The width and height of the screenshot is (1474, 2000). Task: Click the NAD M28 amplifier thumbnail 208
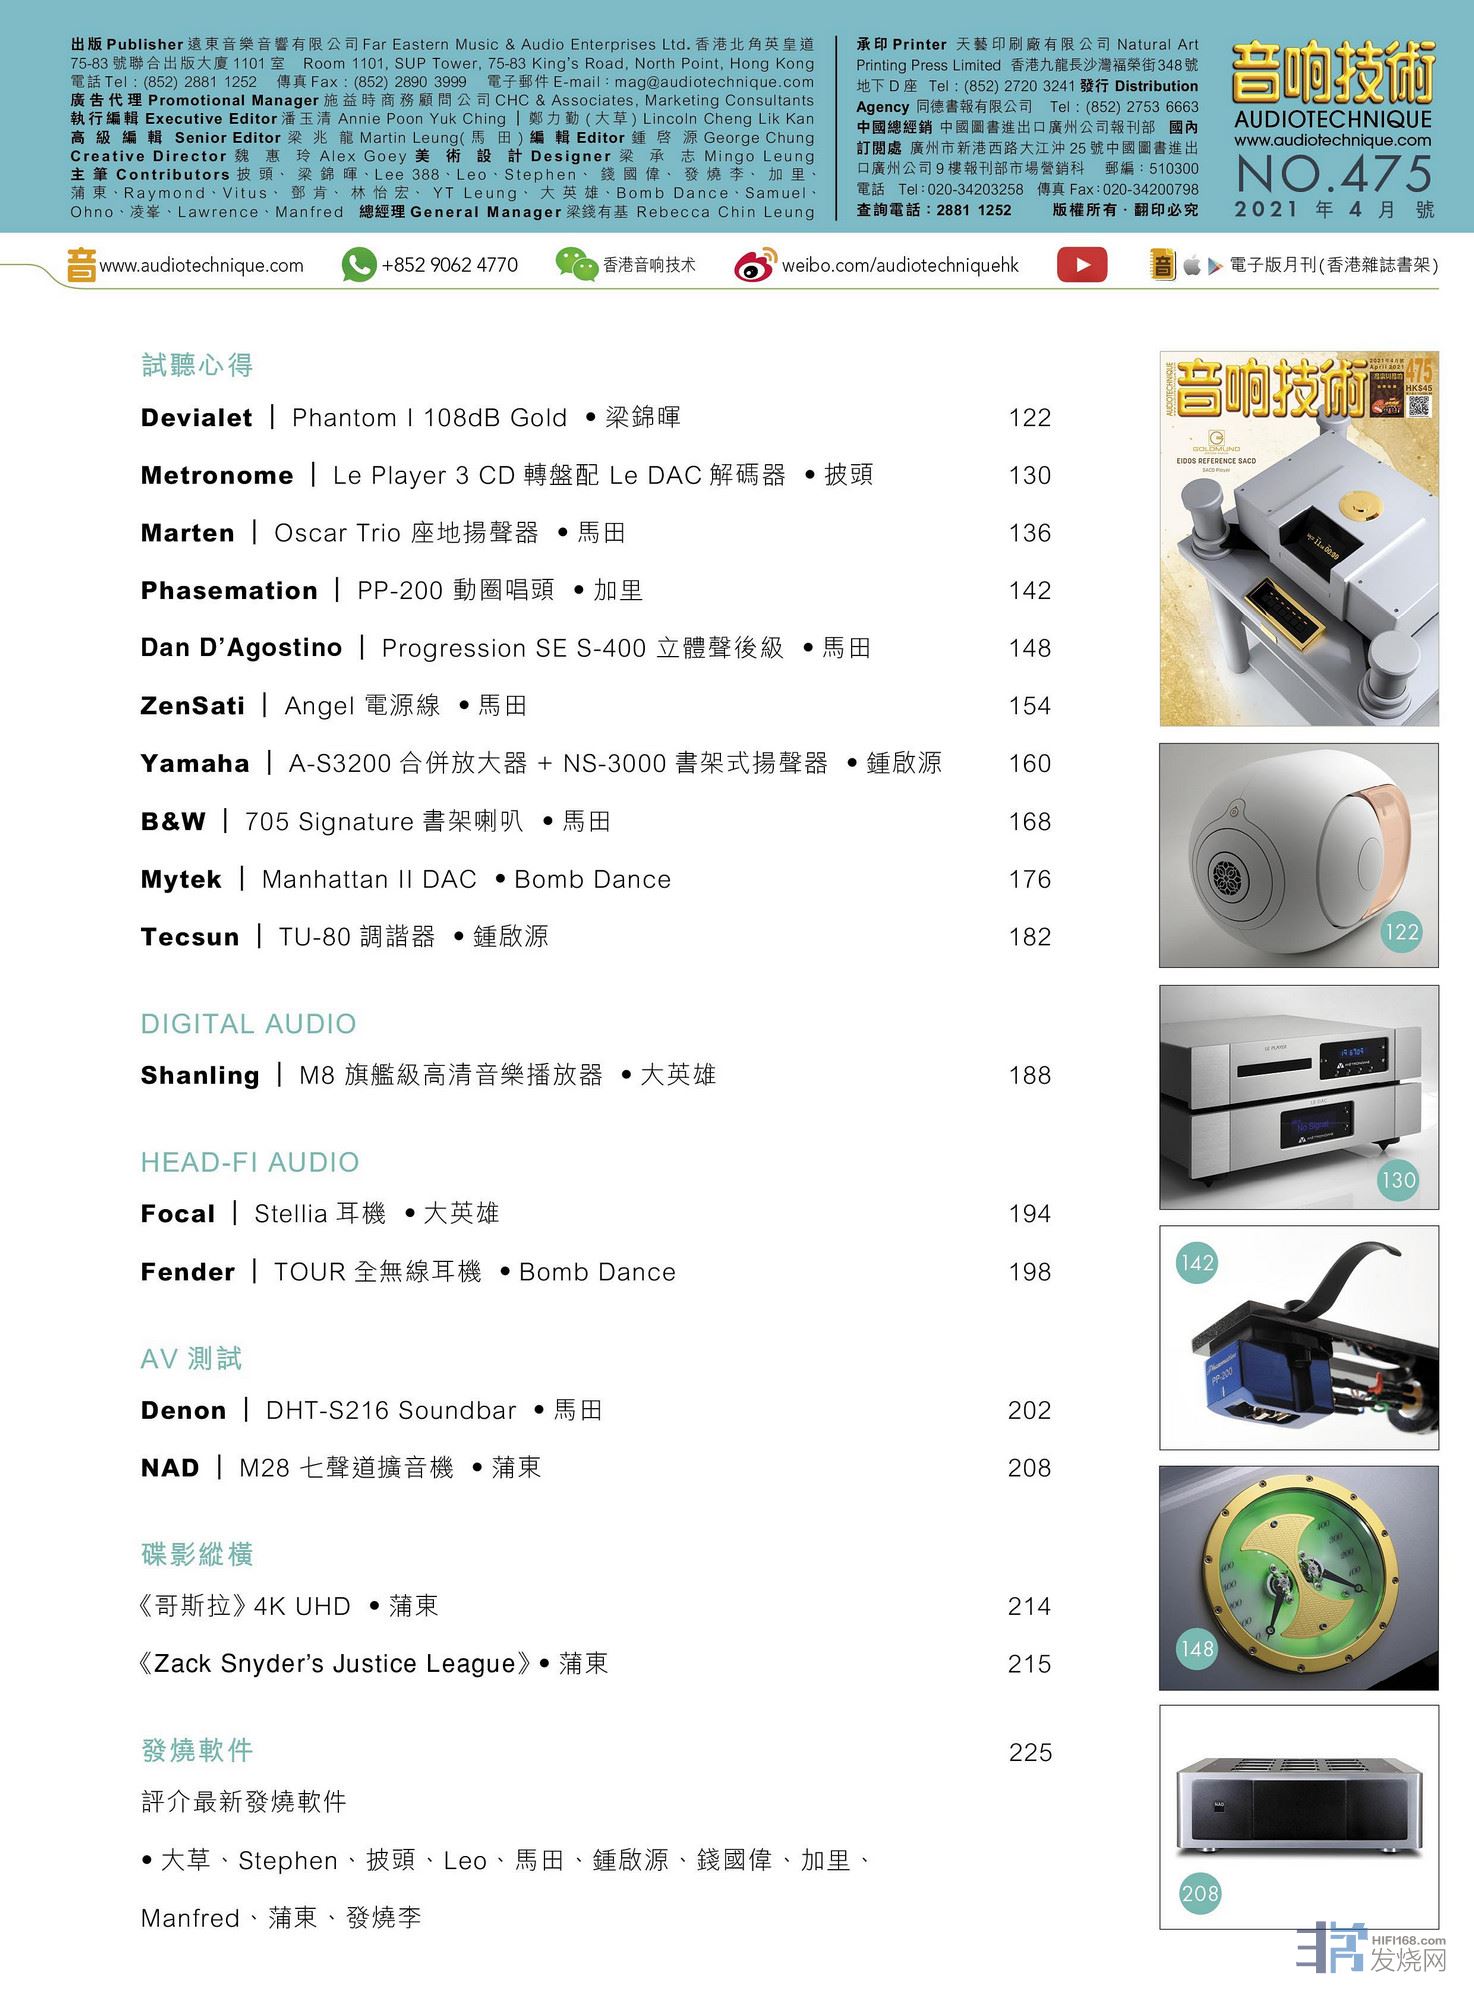[1298, 1817]
